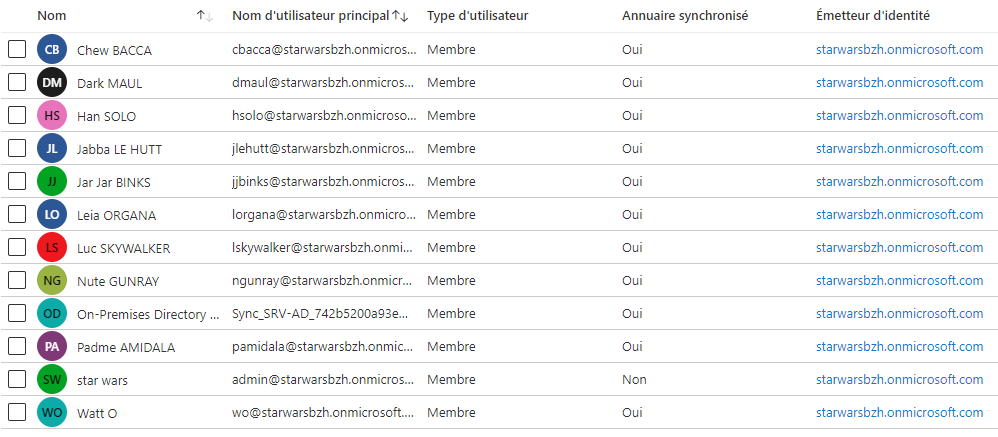Open the Jabba LE HUTT user entry

(x=119, y=149)
